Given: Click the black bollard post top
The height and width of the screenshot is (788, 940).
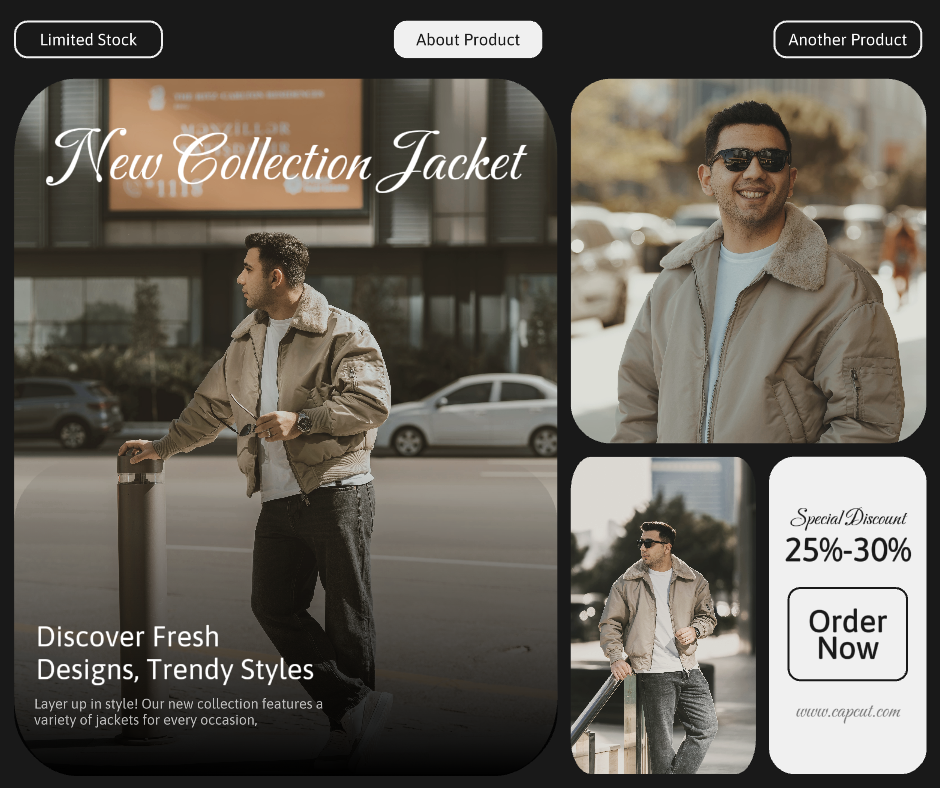Looking at the screenshot, I should pyautogui.click(x=139, y=466).
